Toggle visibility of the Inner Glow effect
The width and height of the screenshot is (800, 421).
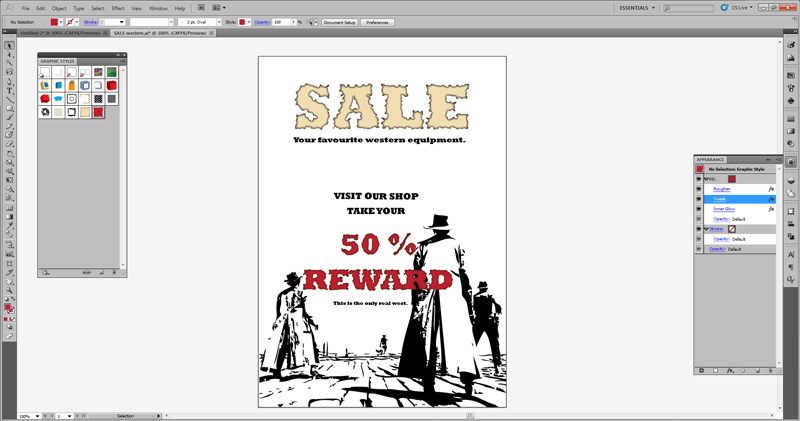tap(699, 209)
